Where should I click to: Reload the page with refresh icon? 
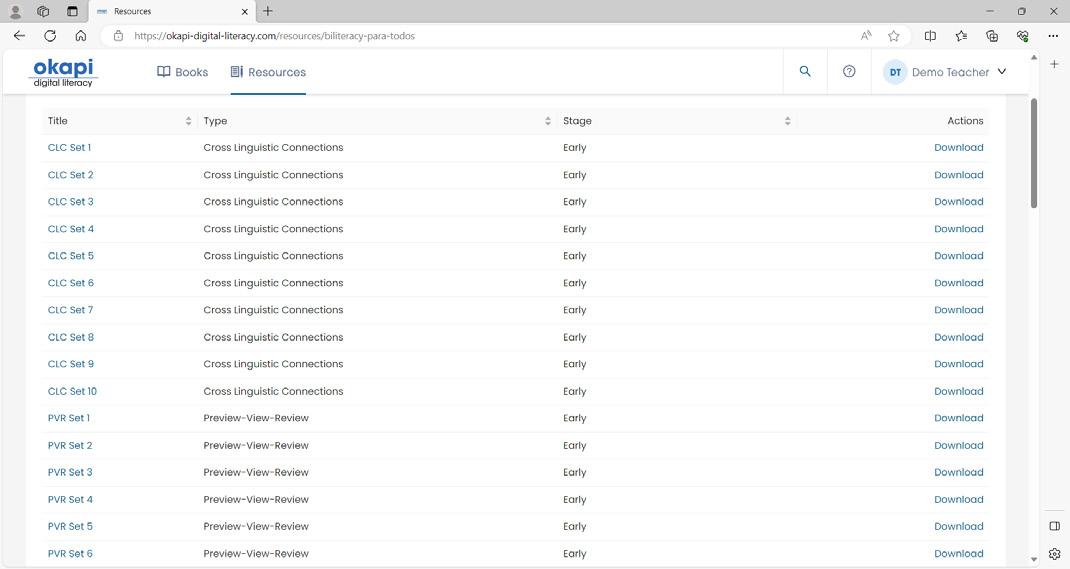pyautogui.click(x=50, y=35)
